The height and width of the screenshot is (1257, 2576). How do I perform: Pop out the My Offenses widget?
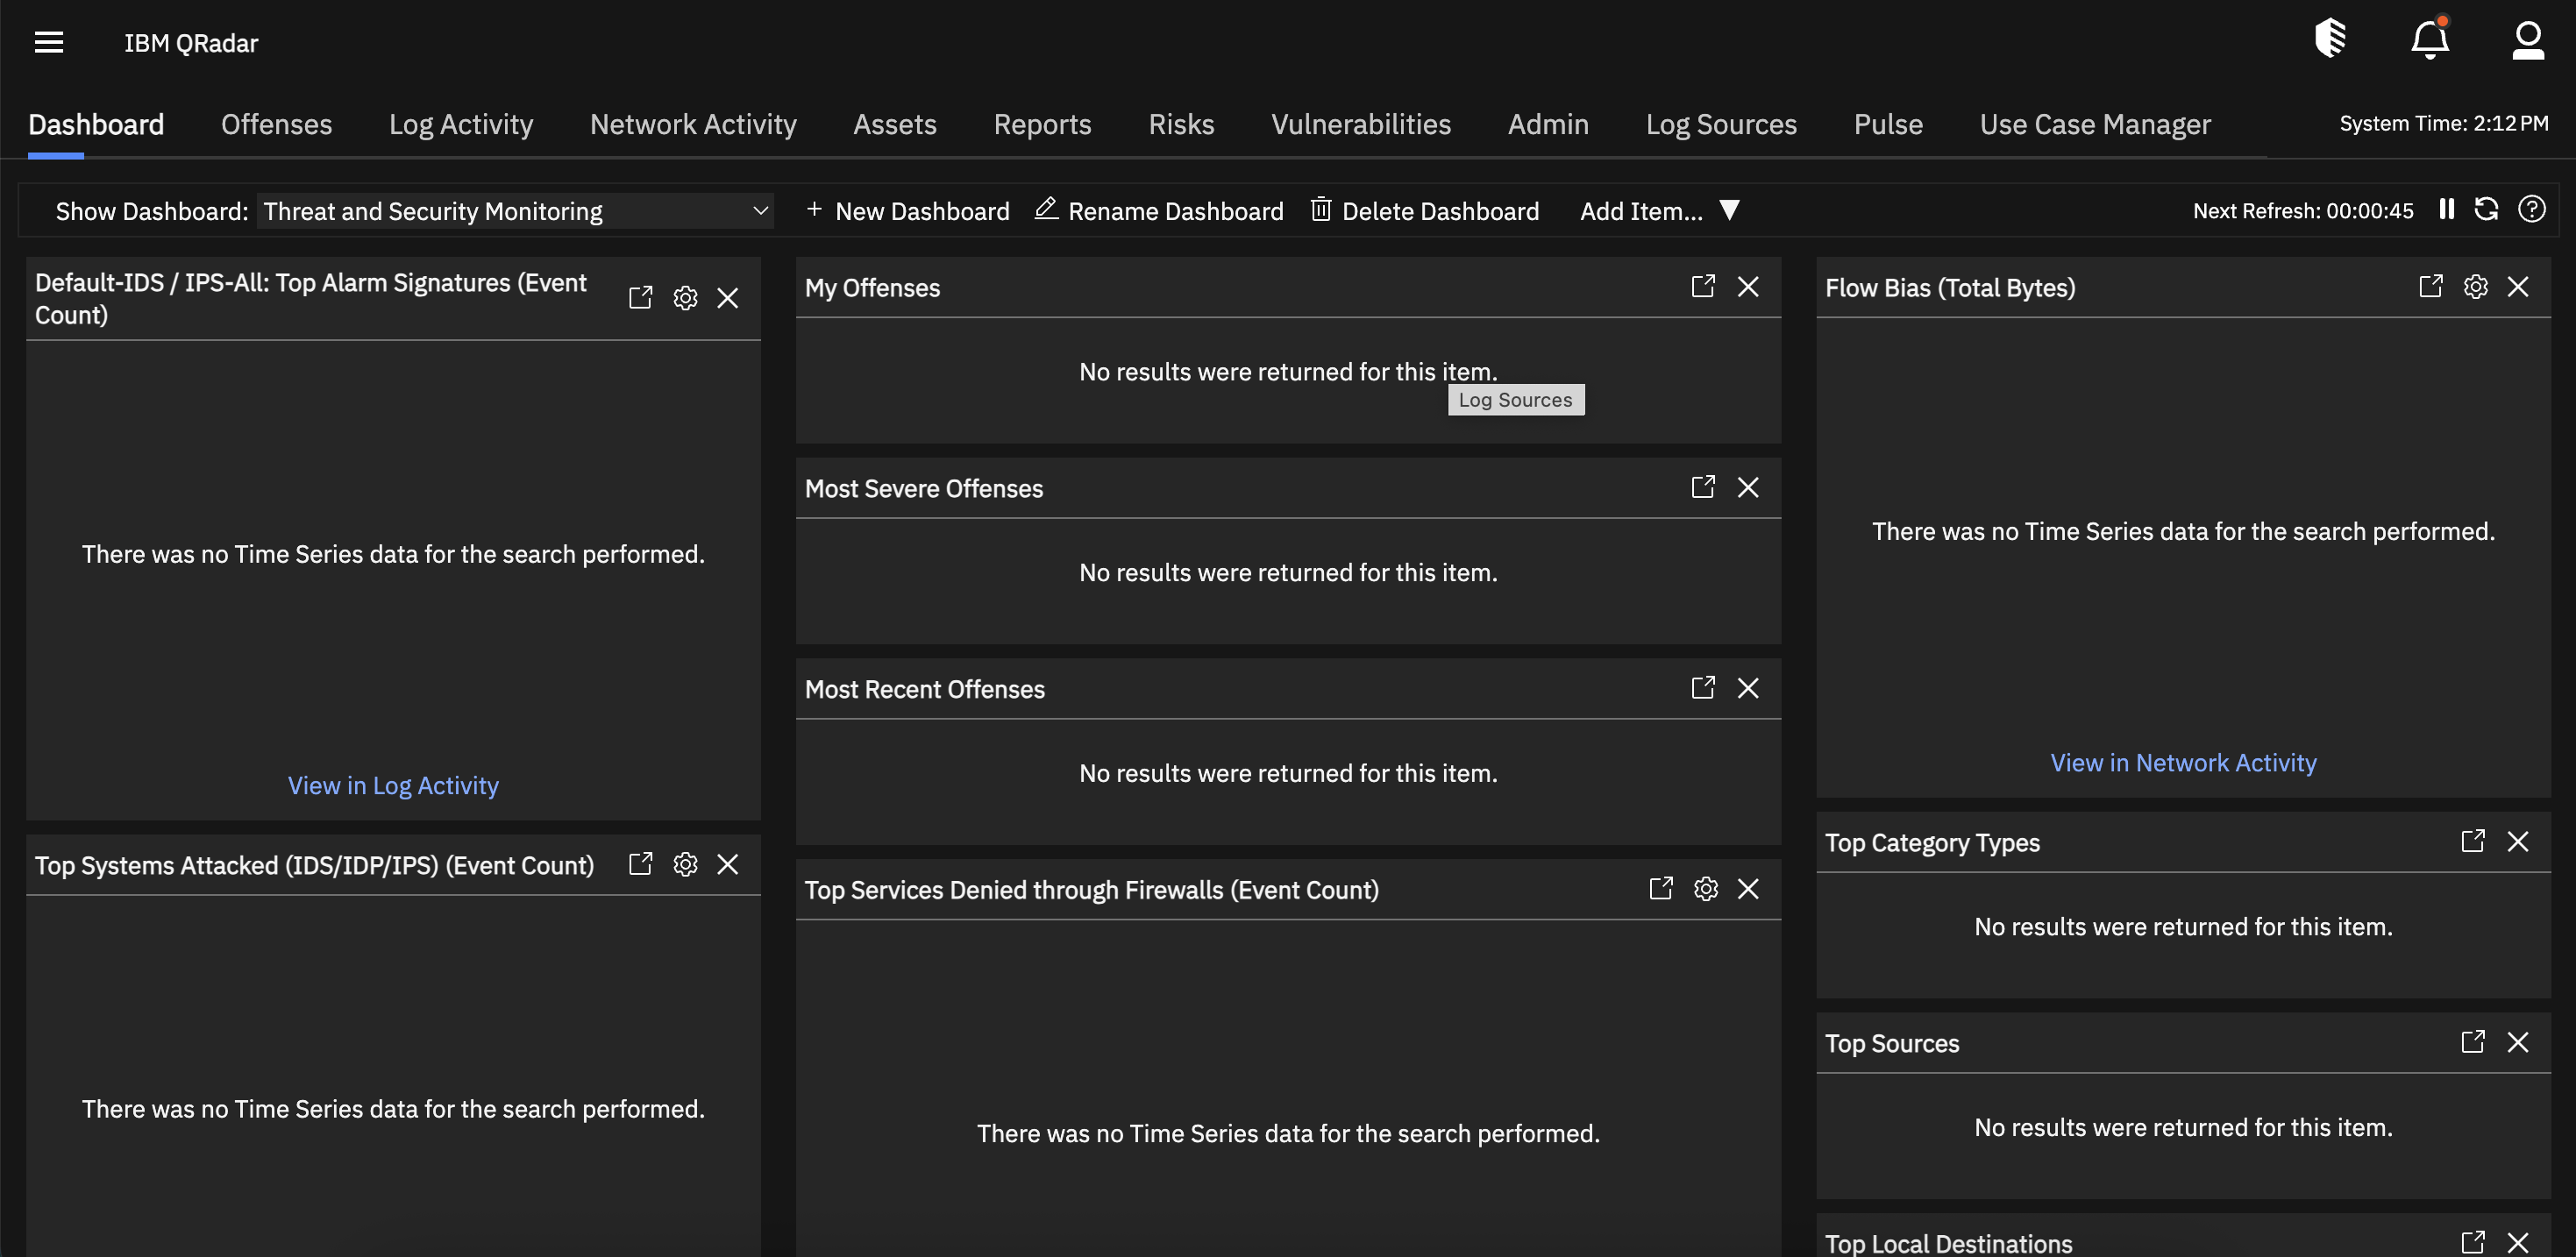point(1702,287)
